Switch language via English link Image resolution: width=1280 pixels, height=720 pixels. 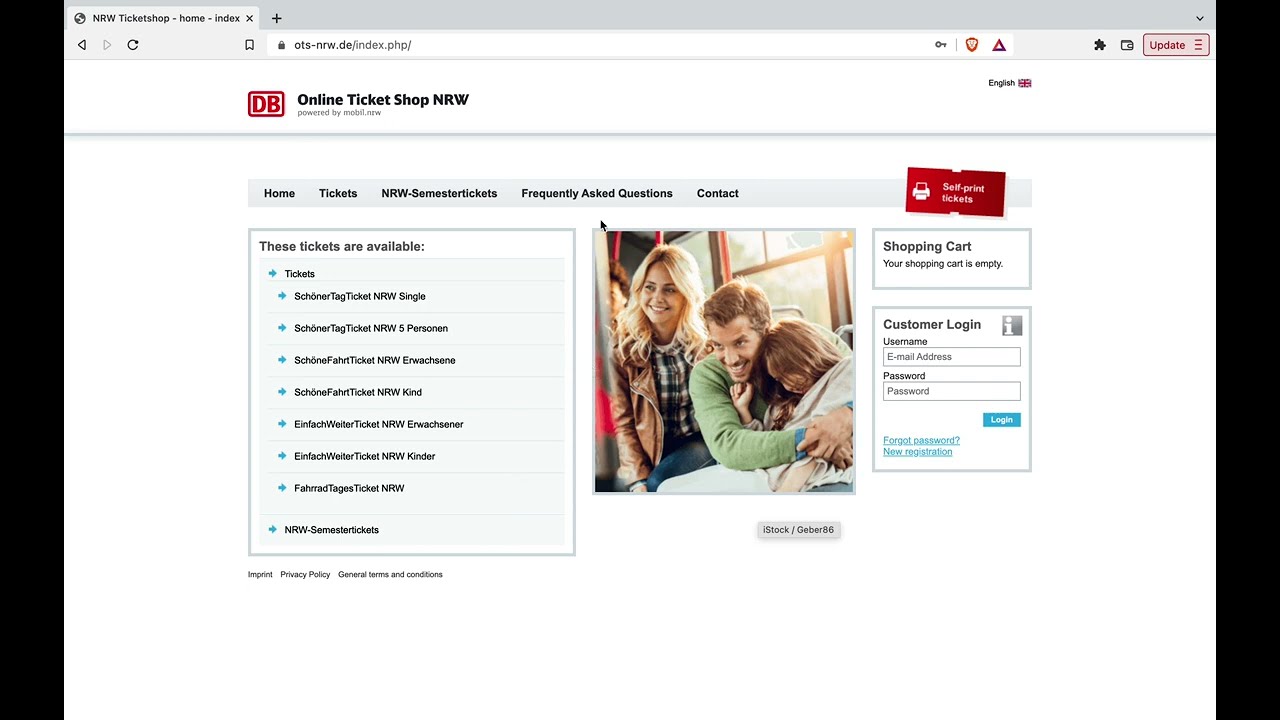click(x=1001, y=83)
